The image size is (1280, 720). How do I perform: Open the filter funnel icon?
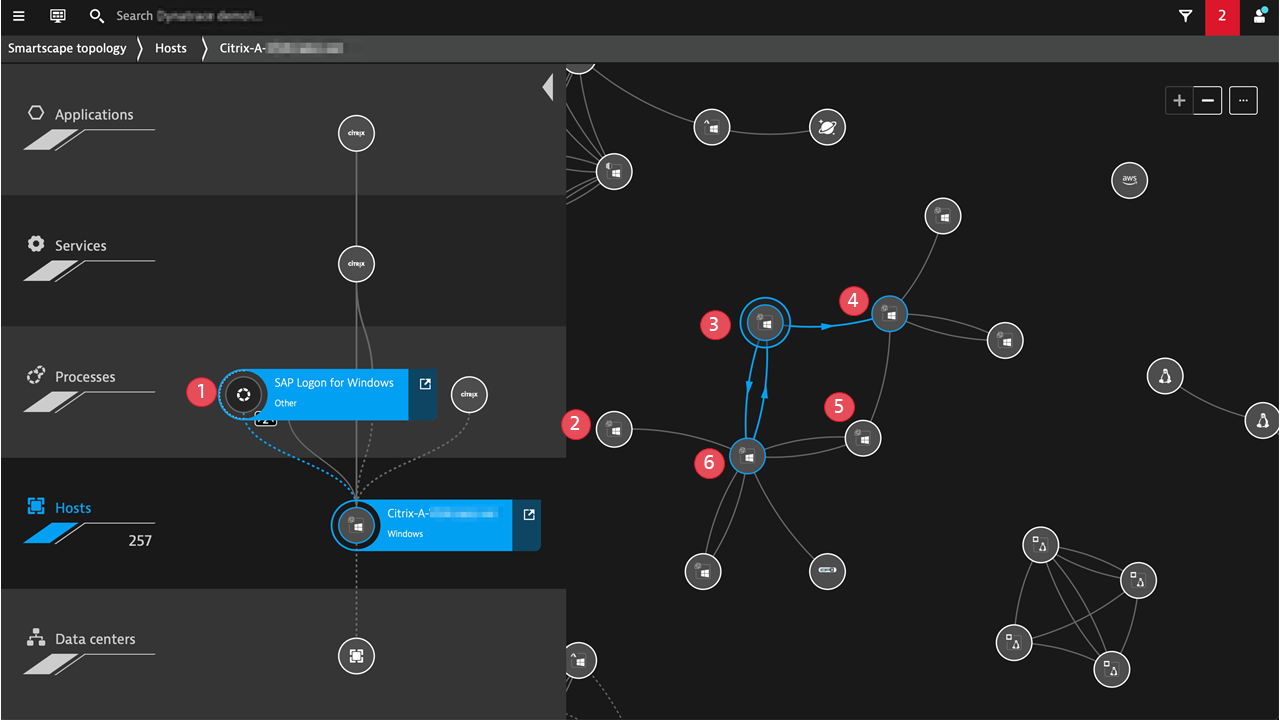(x=1185, y=16)
